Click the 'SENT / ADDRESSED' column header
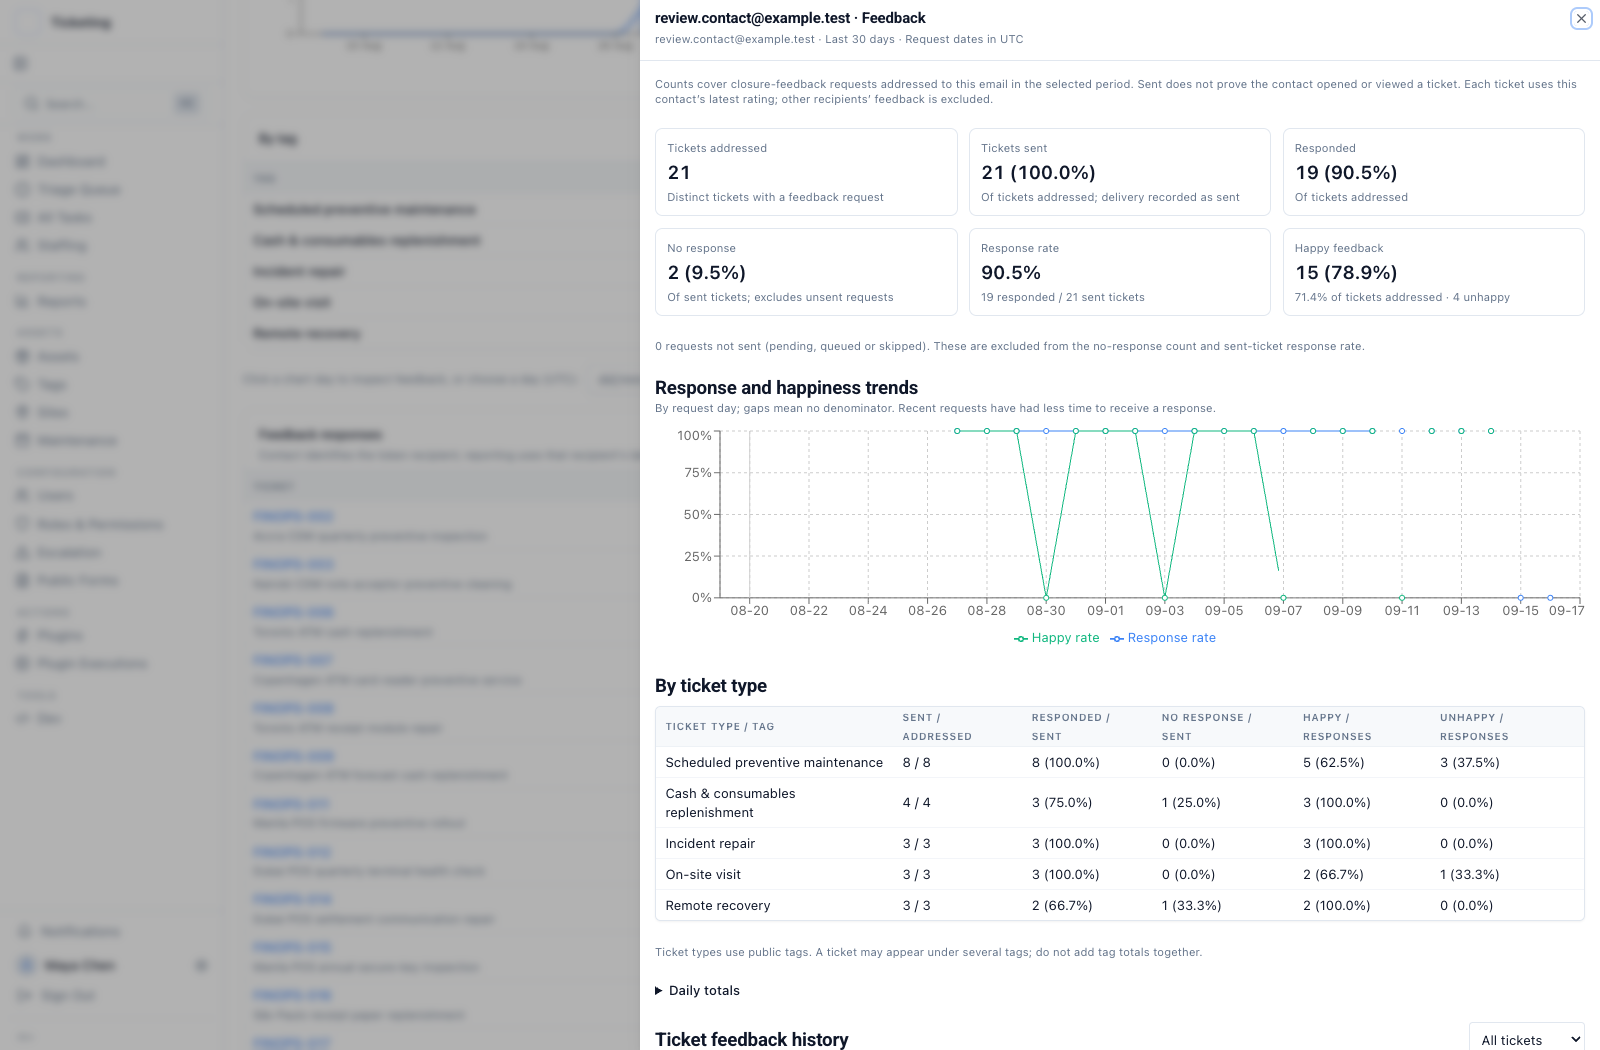This screenshot has width=1600, height=1050. [x=937, y=727]
